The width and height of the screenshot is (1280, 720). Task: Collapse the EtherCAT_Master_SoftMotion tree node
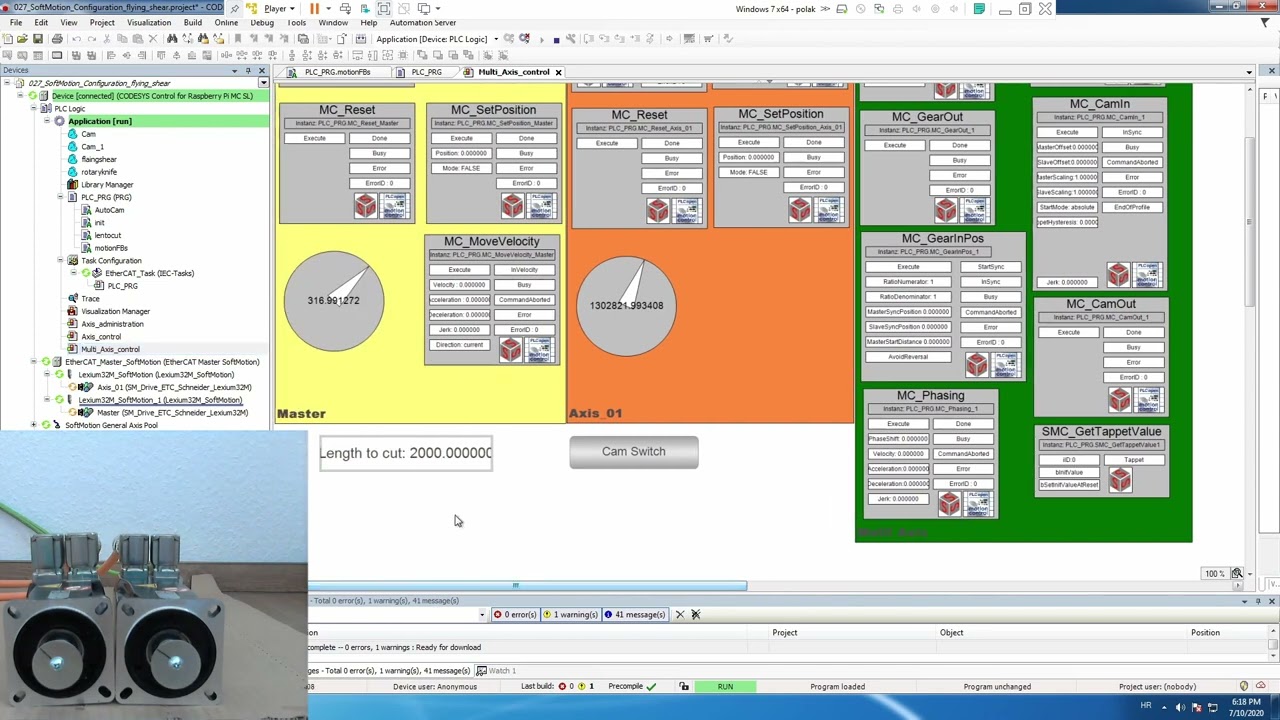click(x=33, y=362)
